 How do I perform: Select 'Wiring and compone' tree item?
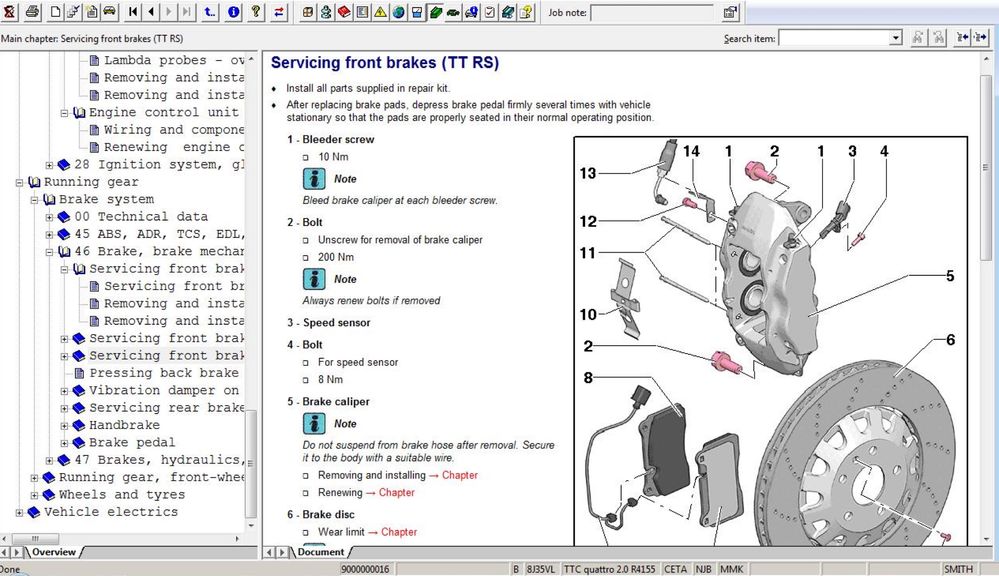pyautogui.click(x=173, y=130)
